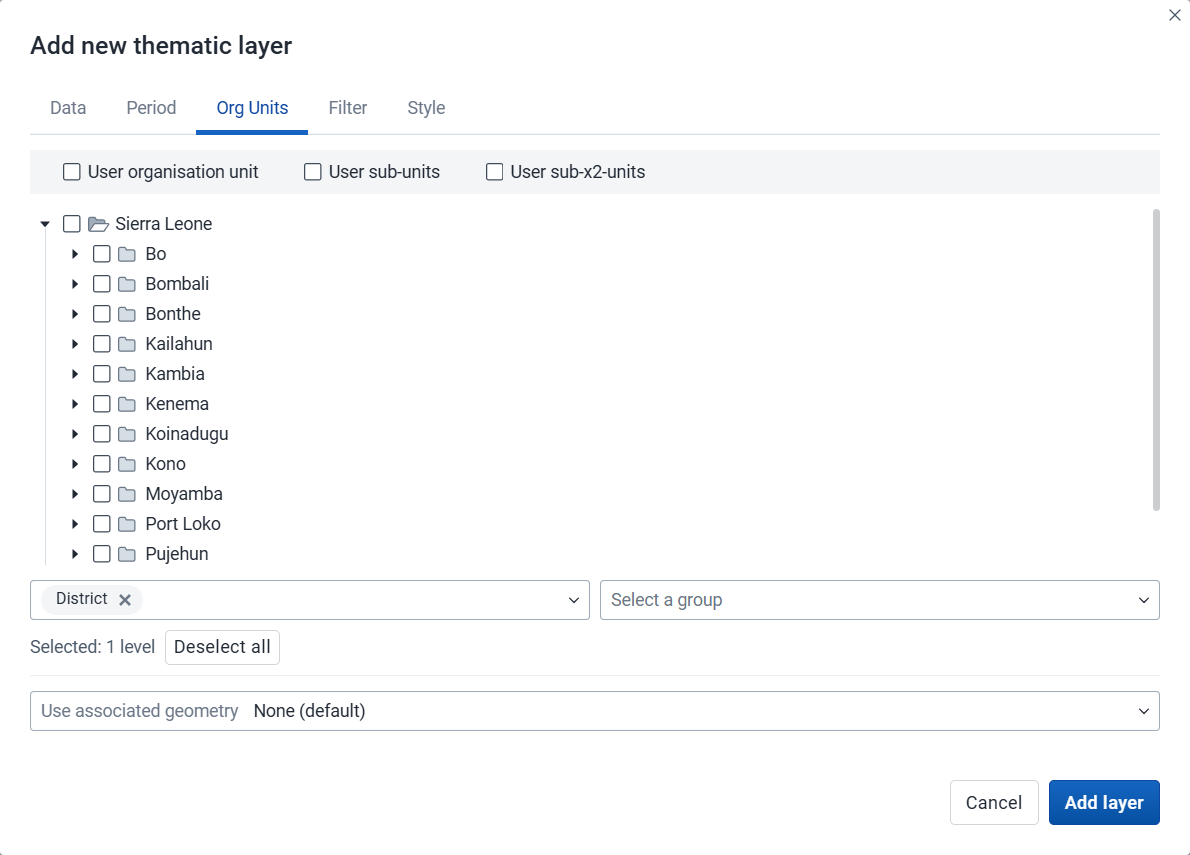Open Use associated geometry dropdown
This screenshot has height=855, width=1190.
pyautogui.click(x=595, y=711)
